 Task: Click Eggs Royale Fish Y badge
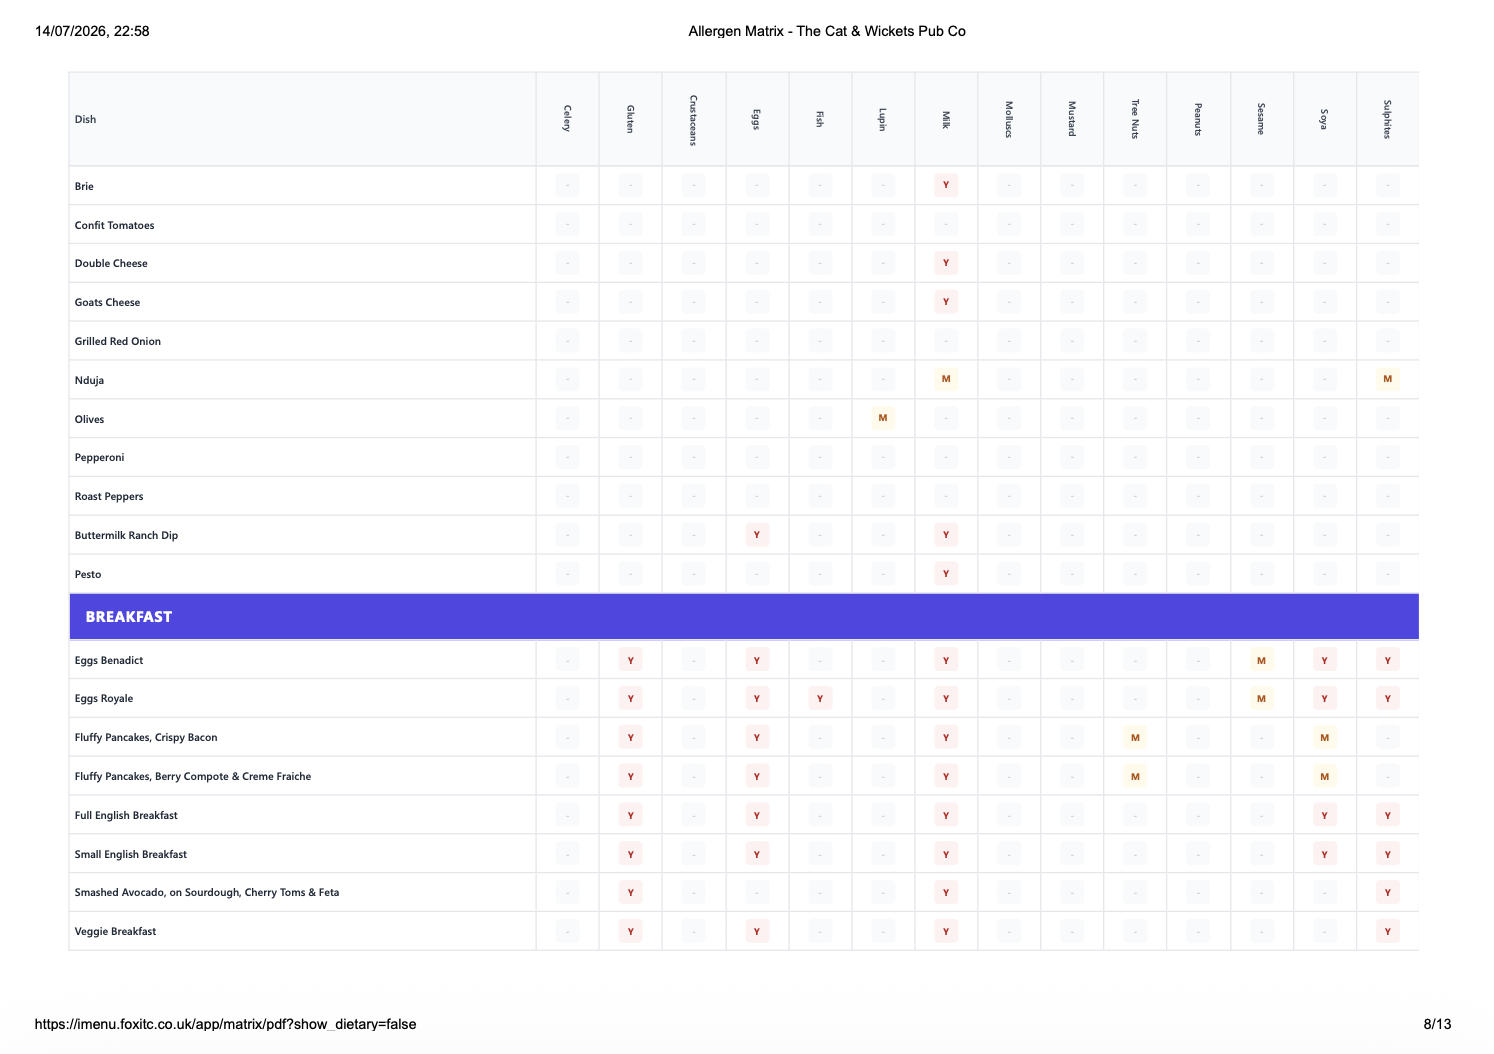[x=820, y=699]
